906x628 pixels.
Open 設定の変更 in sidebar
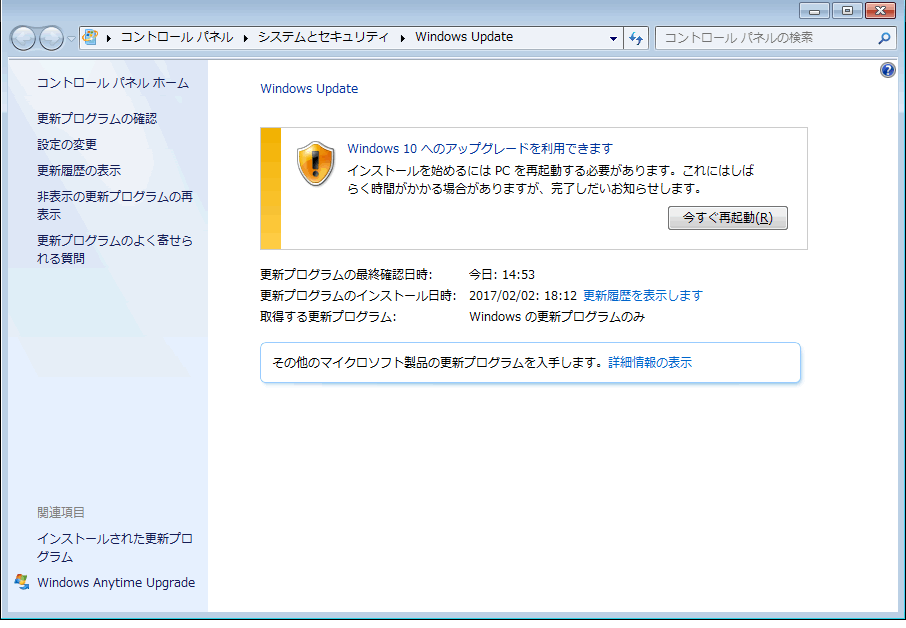point(67,144)
